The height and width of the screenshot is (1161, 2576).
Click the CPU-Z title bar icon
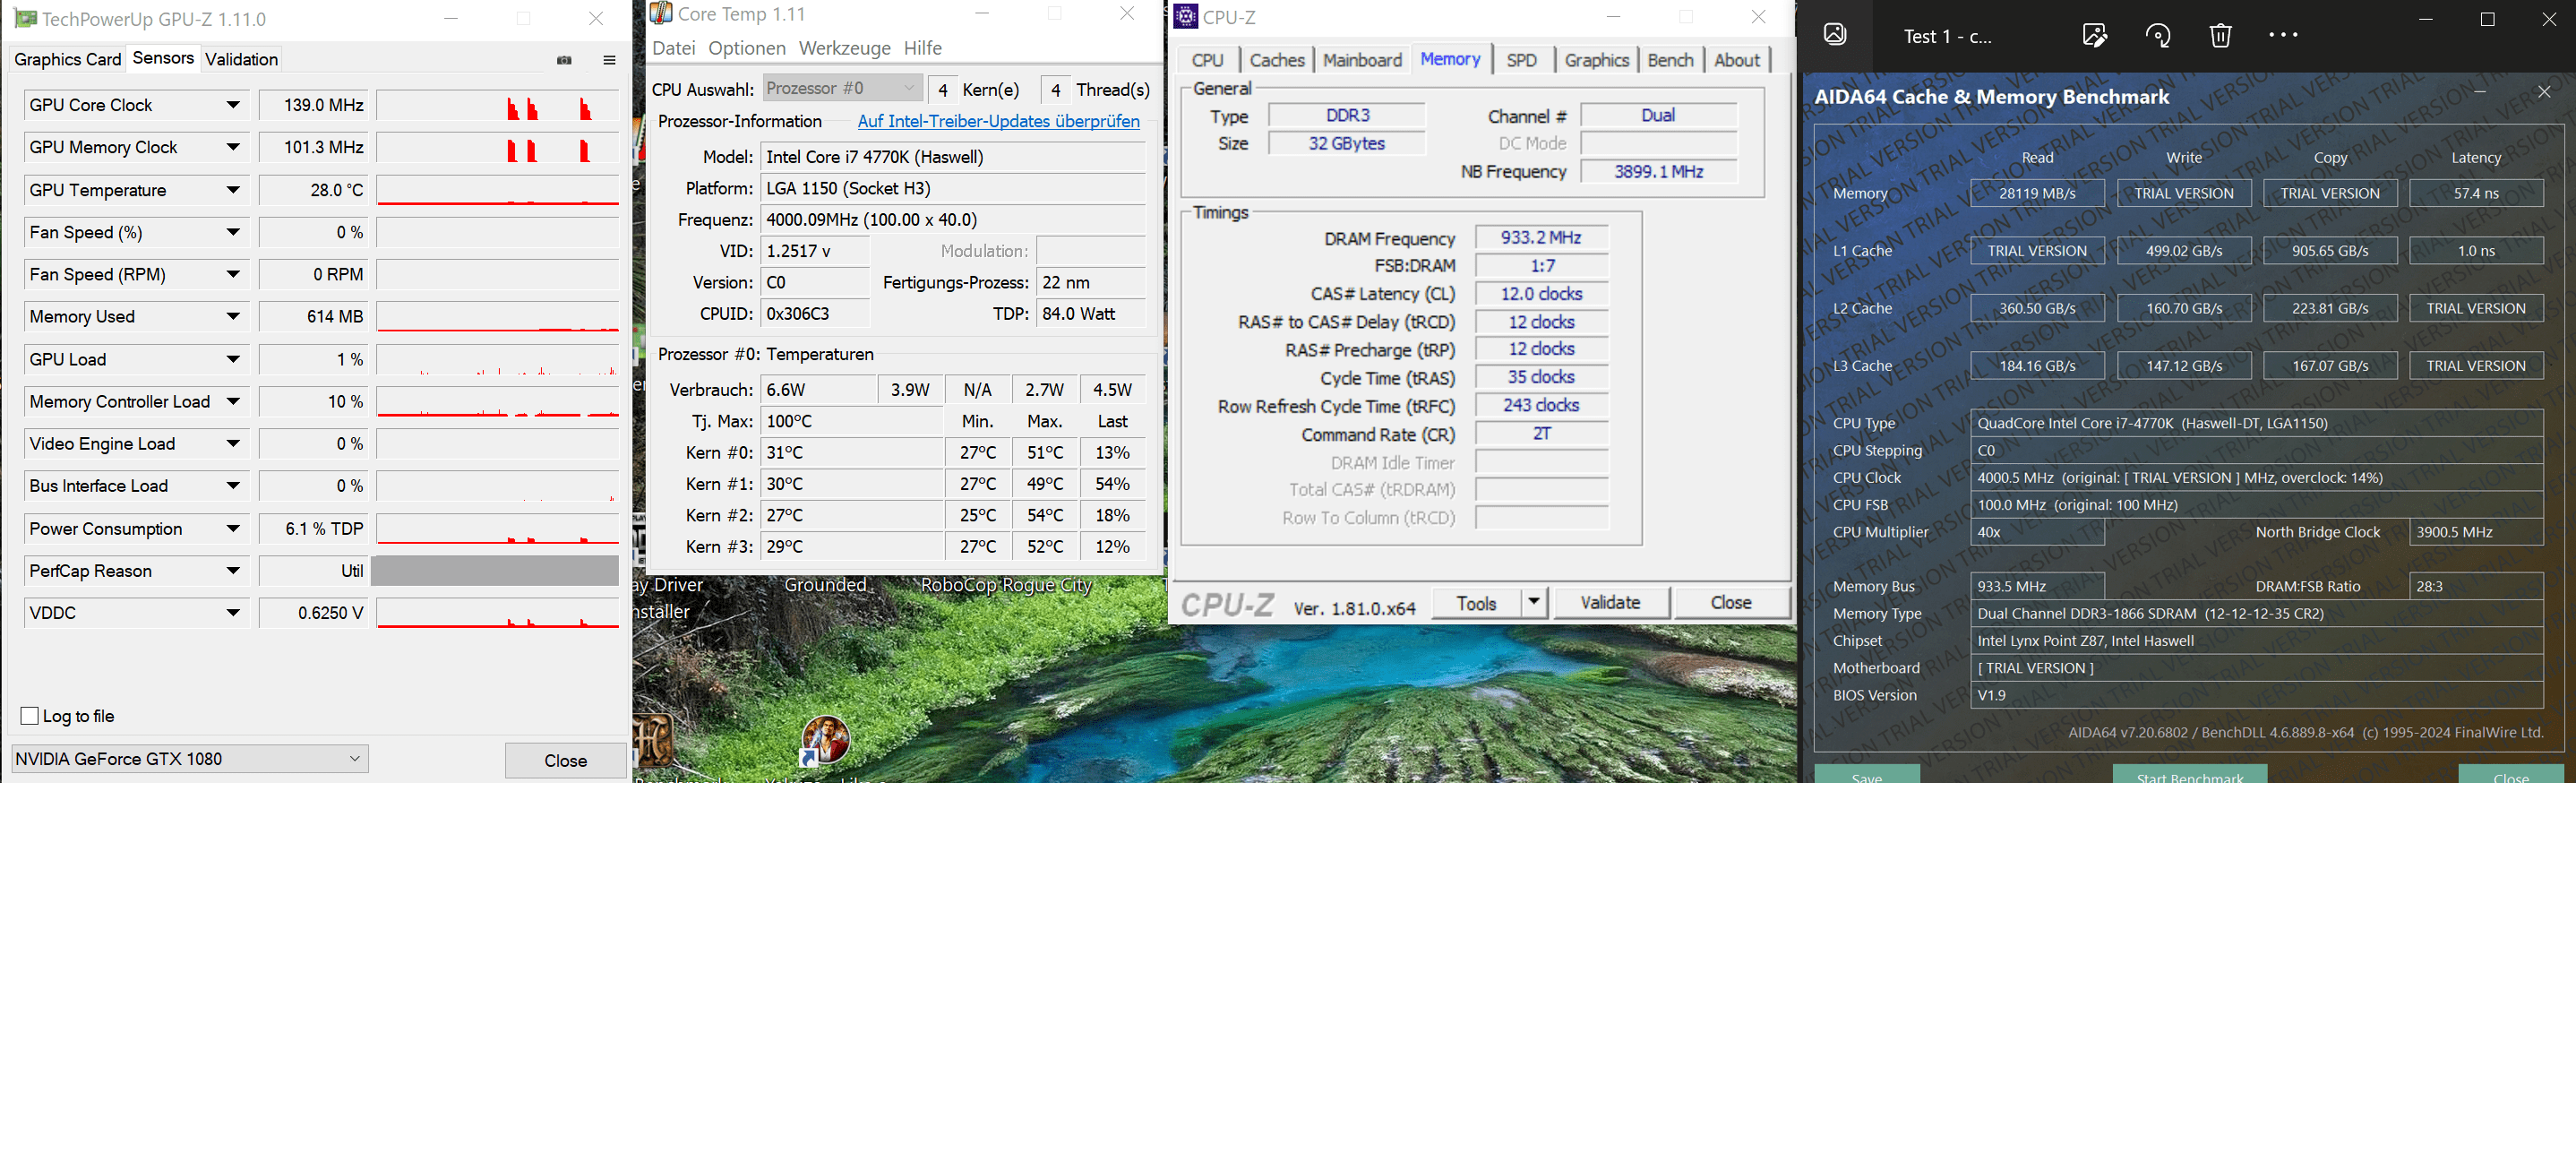pos(1186,16)
